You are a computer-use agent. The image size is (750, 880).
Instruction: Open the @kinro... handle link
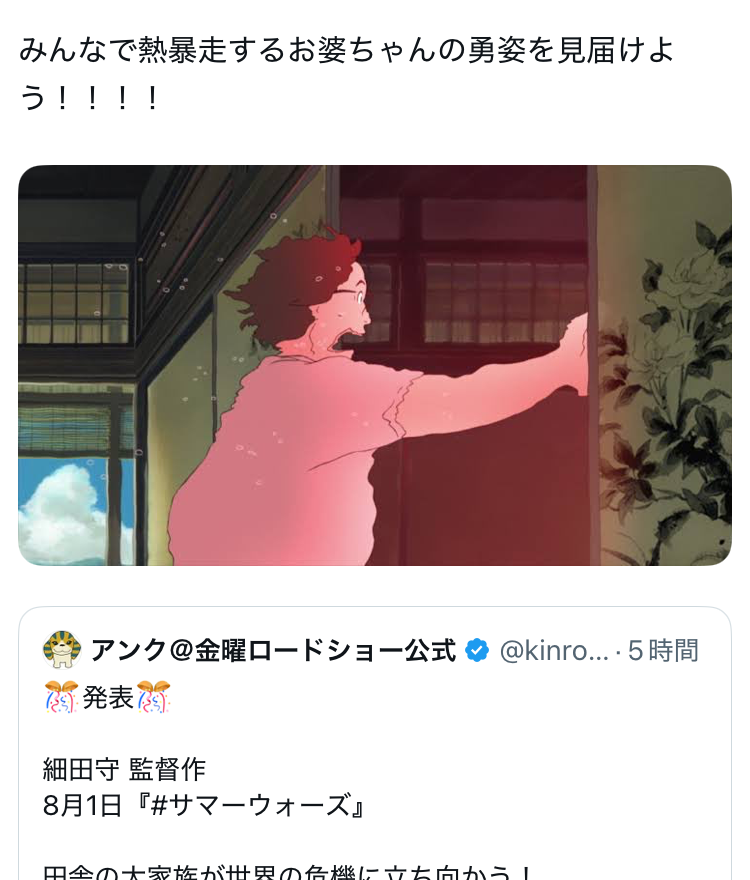tap(554, 650)
